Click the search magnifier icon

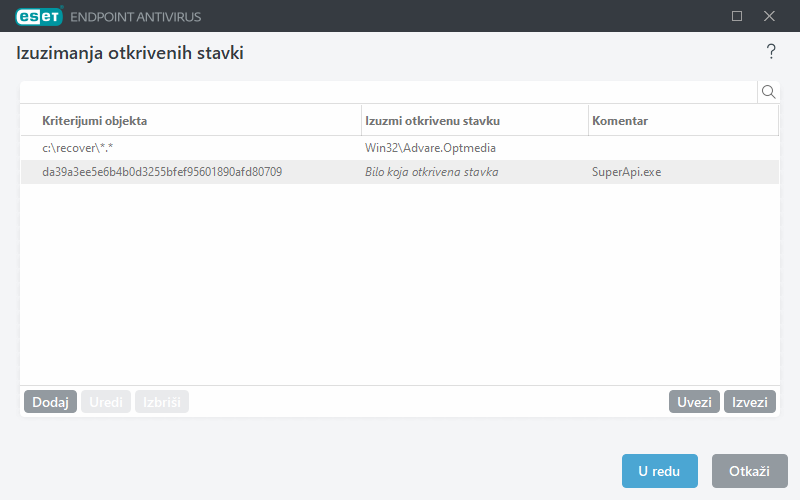pos(769,92)
